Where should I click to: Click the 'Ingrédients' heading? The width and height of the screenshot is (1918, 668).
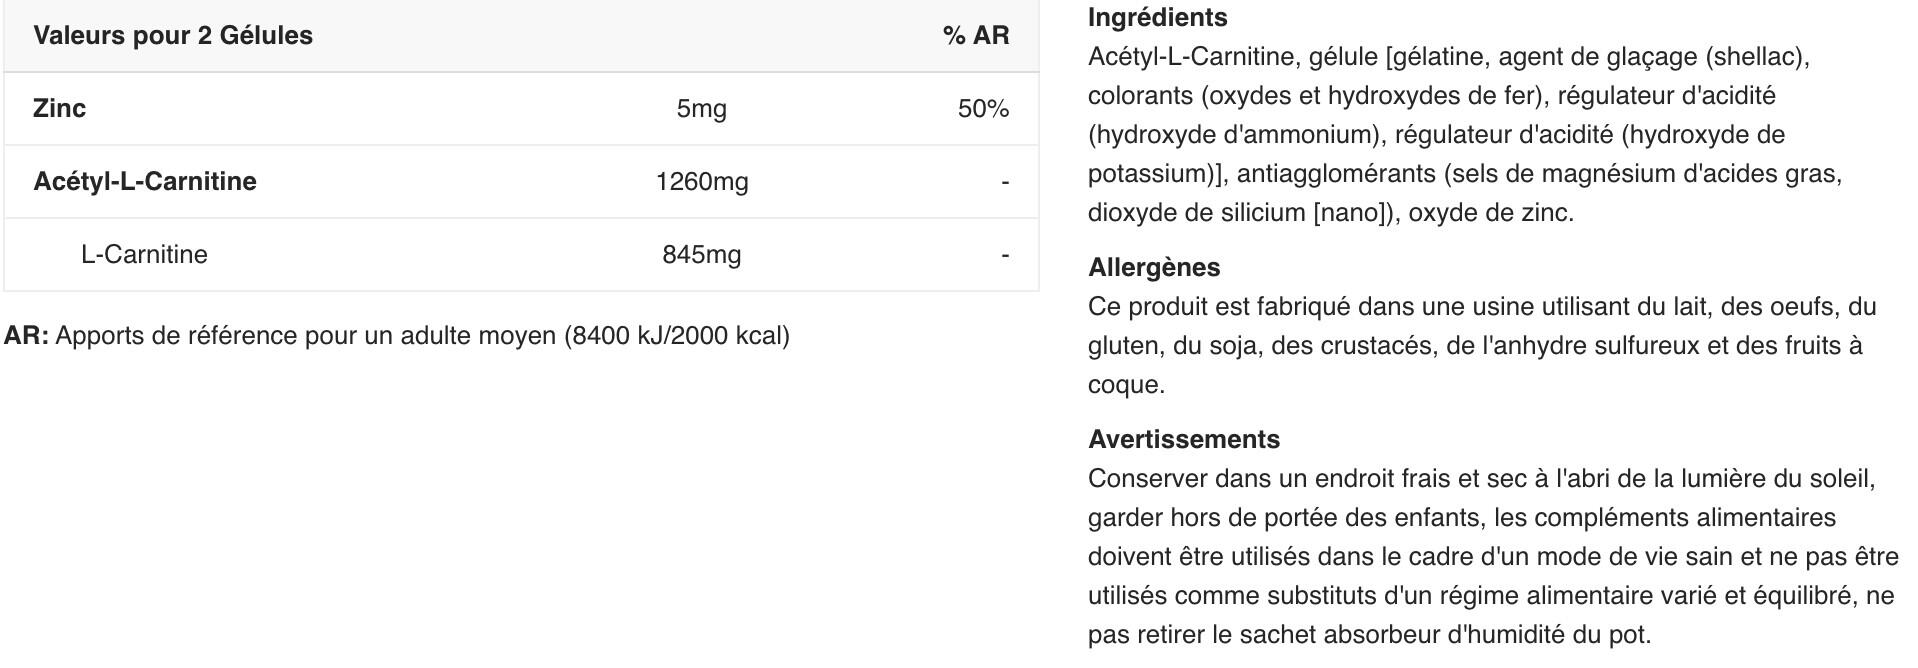point(1157,18)
